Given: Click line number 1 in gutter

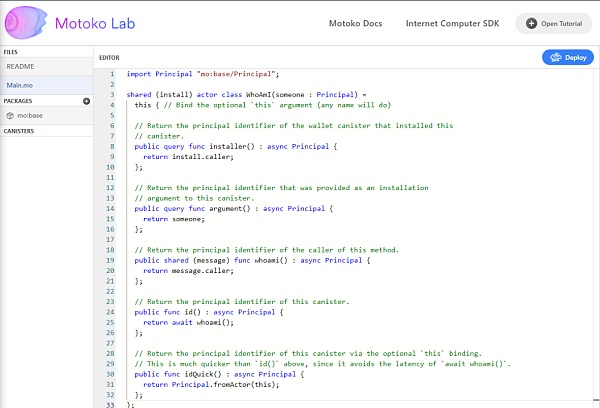Looking at the screenshot, I should [112, 74].
